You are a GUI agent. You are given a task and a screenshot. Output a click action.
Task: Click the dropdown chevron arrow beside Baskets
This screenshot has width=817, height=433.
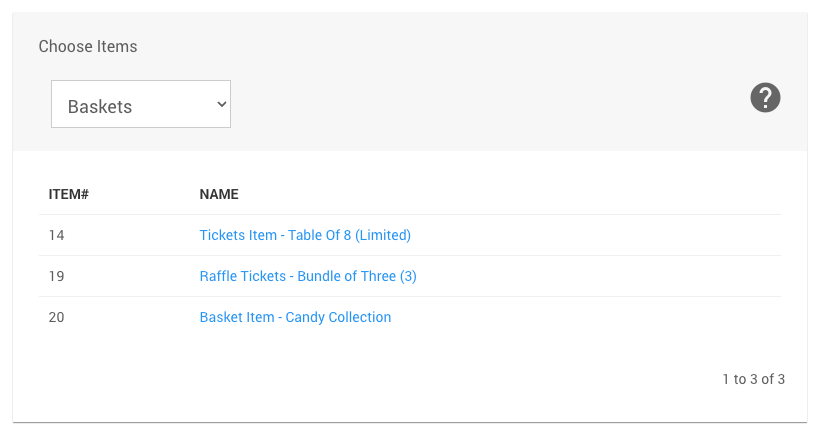coord(221,104)
